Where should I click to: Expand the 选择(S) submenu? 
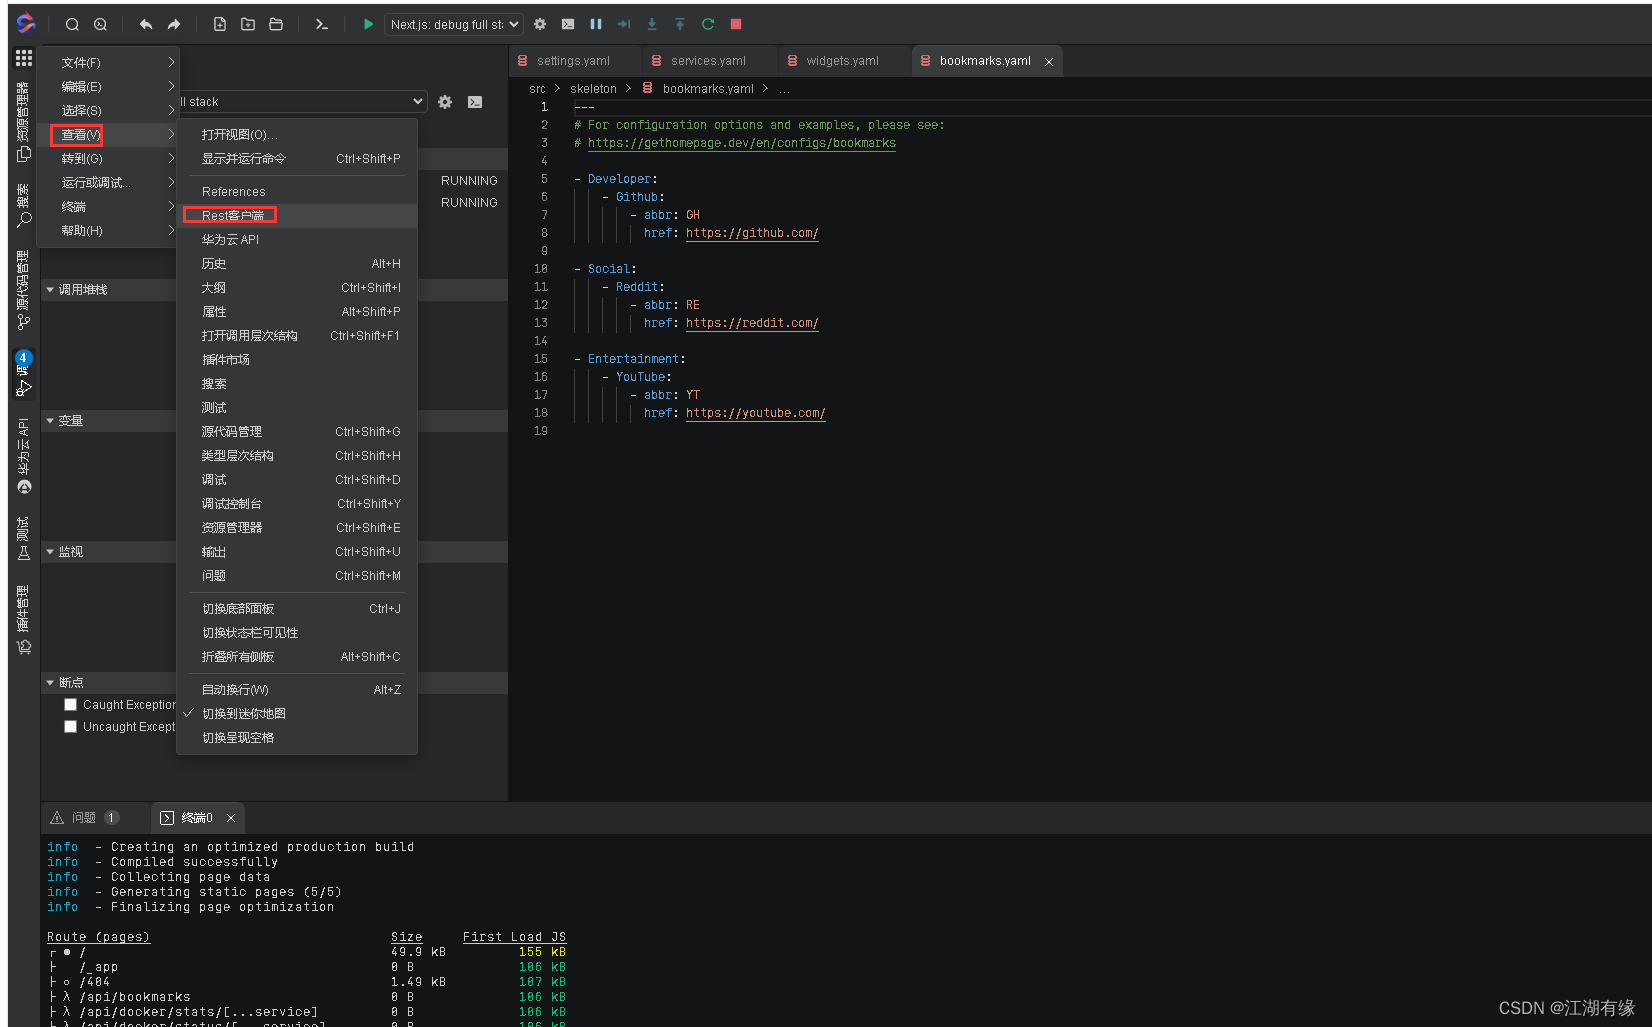[108, 110]
